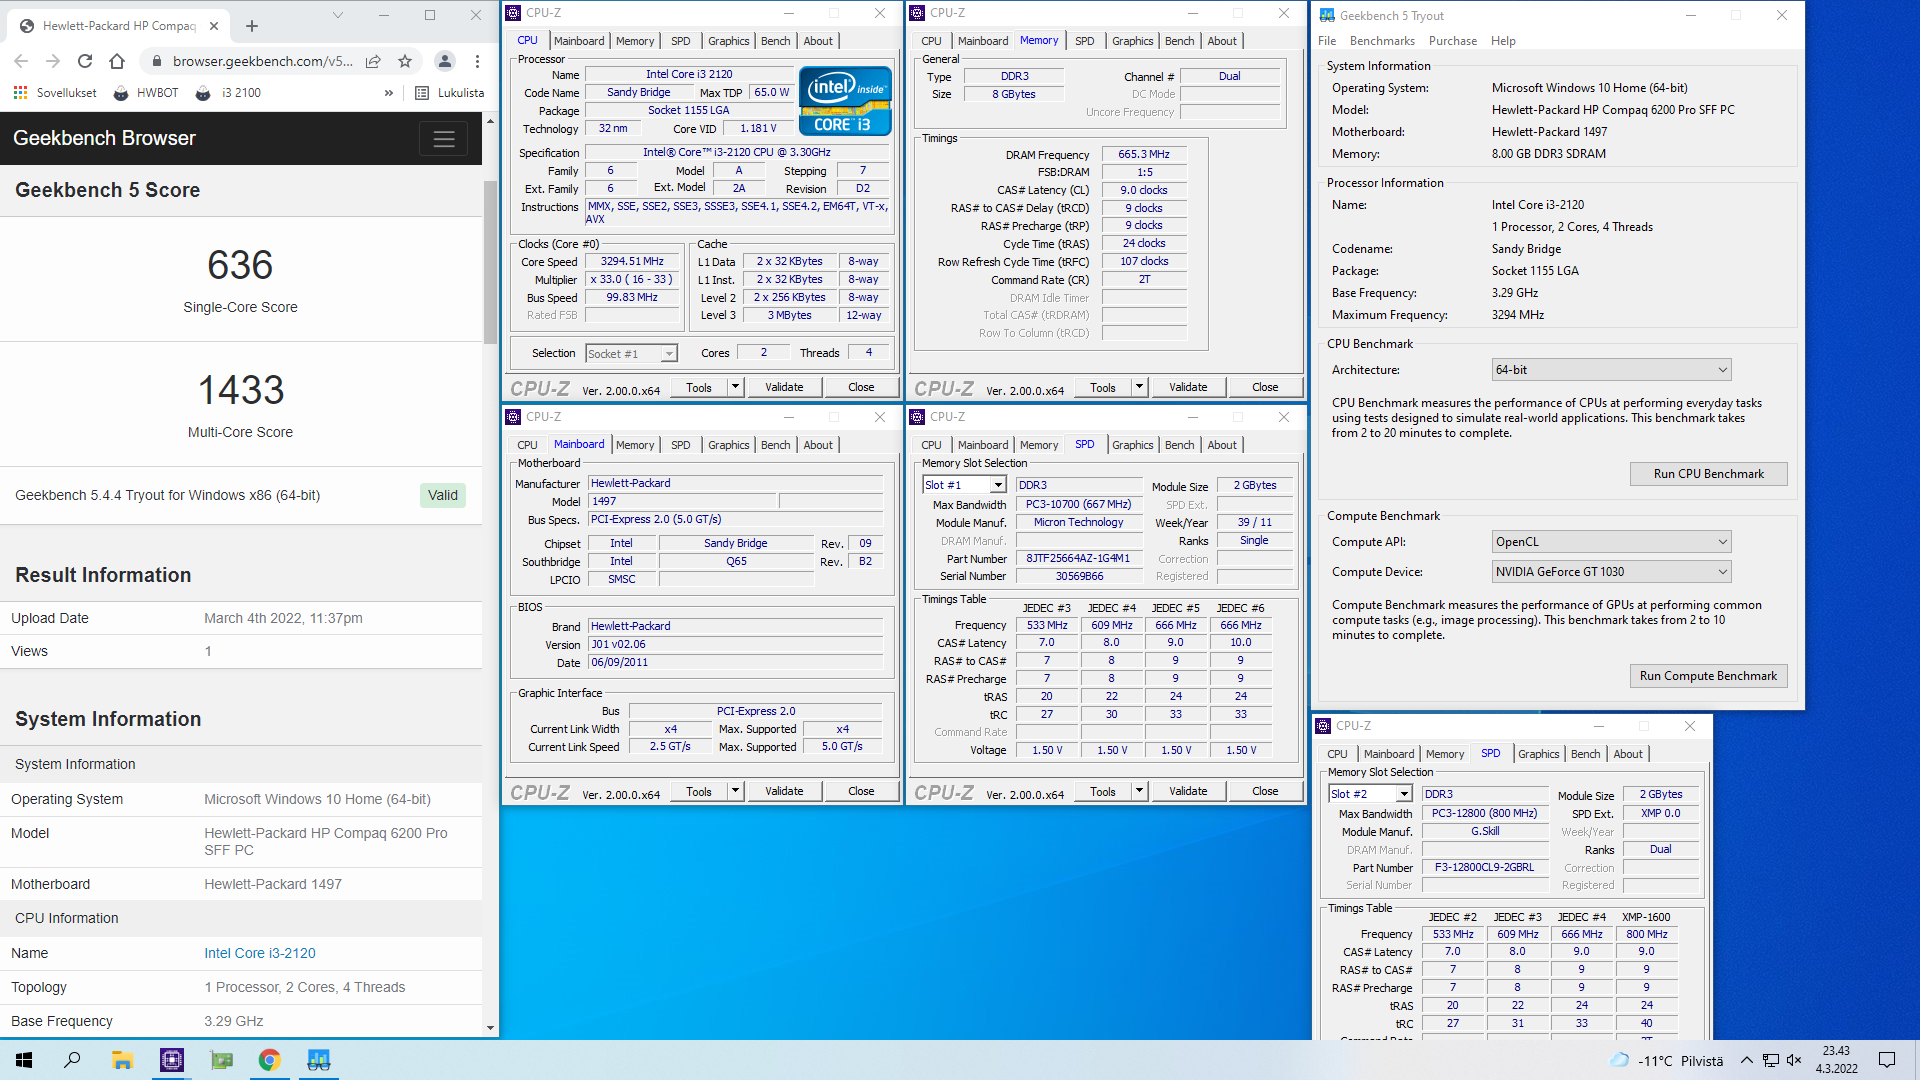This screenshot has height=1080, width=1920.
Task: Click the browser forward arrow
Action: 53,61
